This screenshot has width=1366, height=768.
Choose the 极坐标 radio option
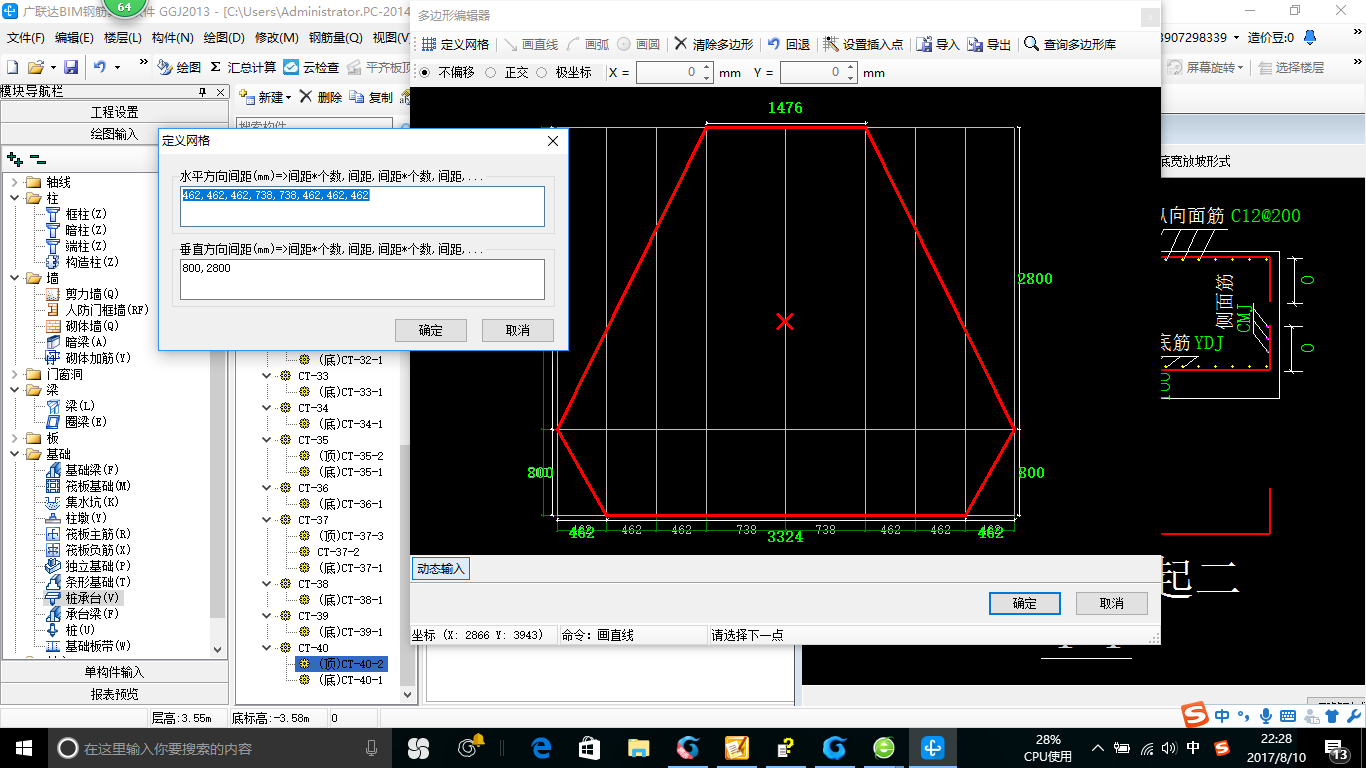[x=542, y=73]
